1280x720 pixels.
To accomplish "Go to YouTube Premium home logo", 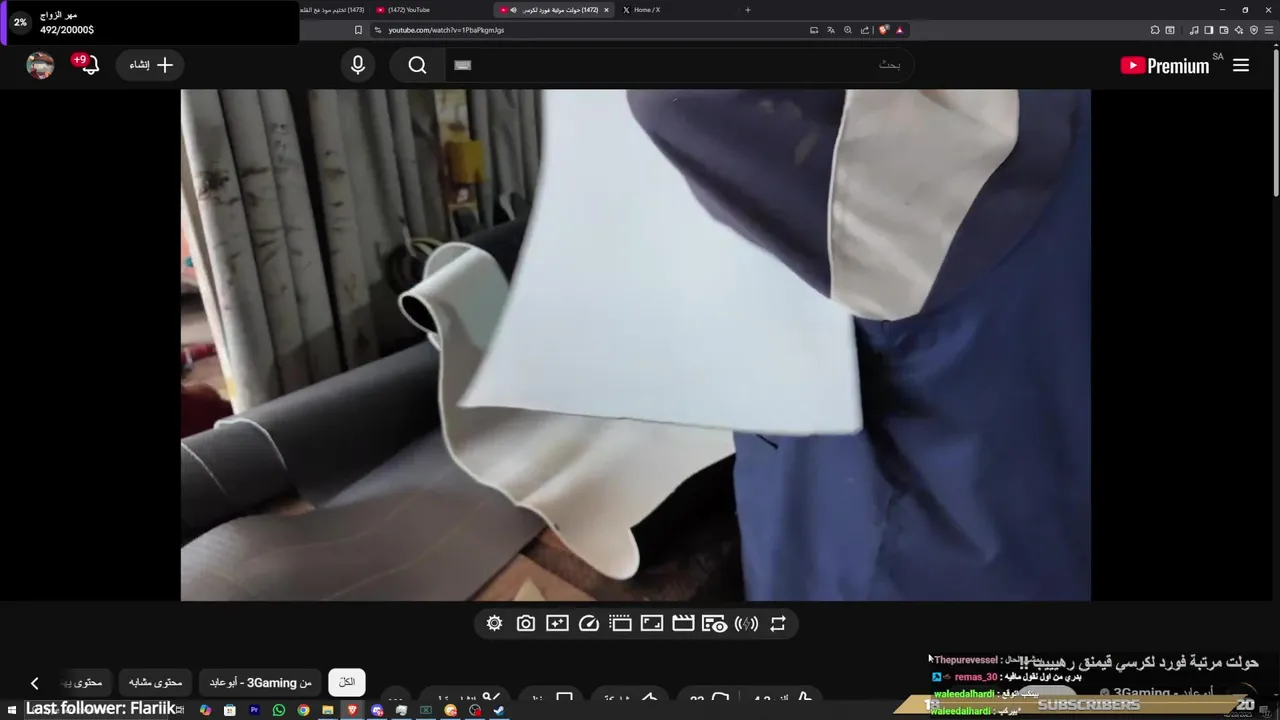I will (1165, 66).
